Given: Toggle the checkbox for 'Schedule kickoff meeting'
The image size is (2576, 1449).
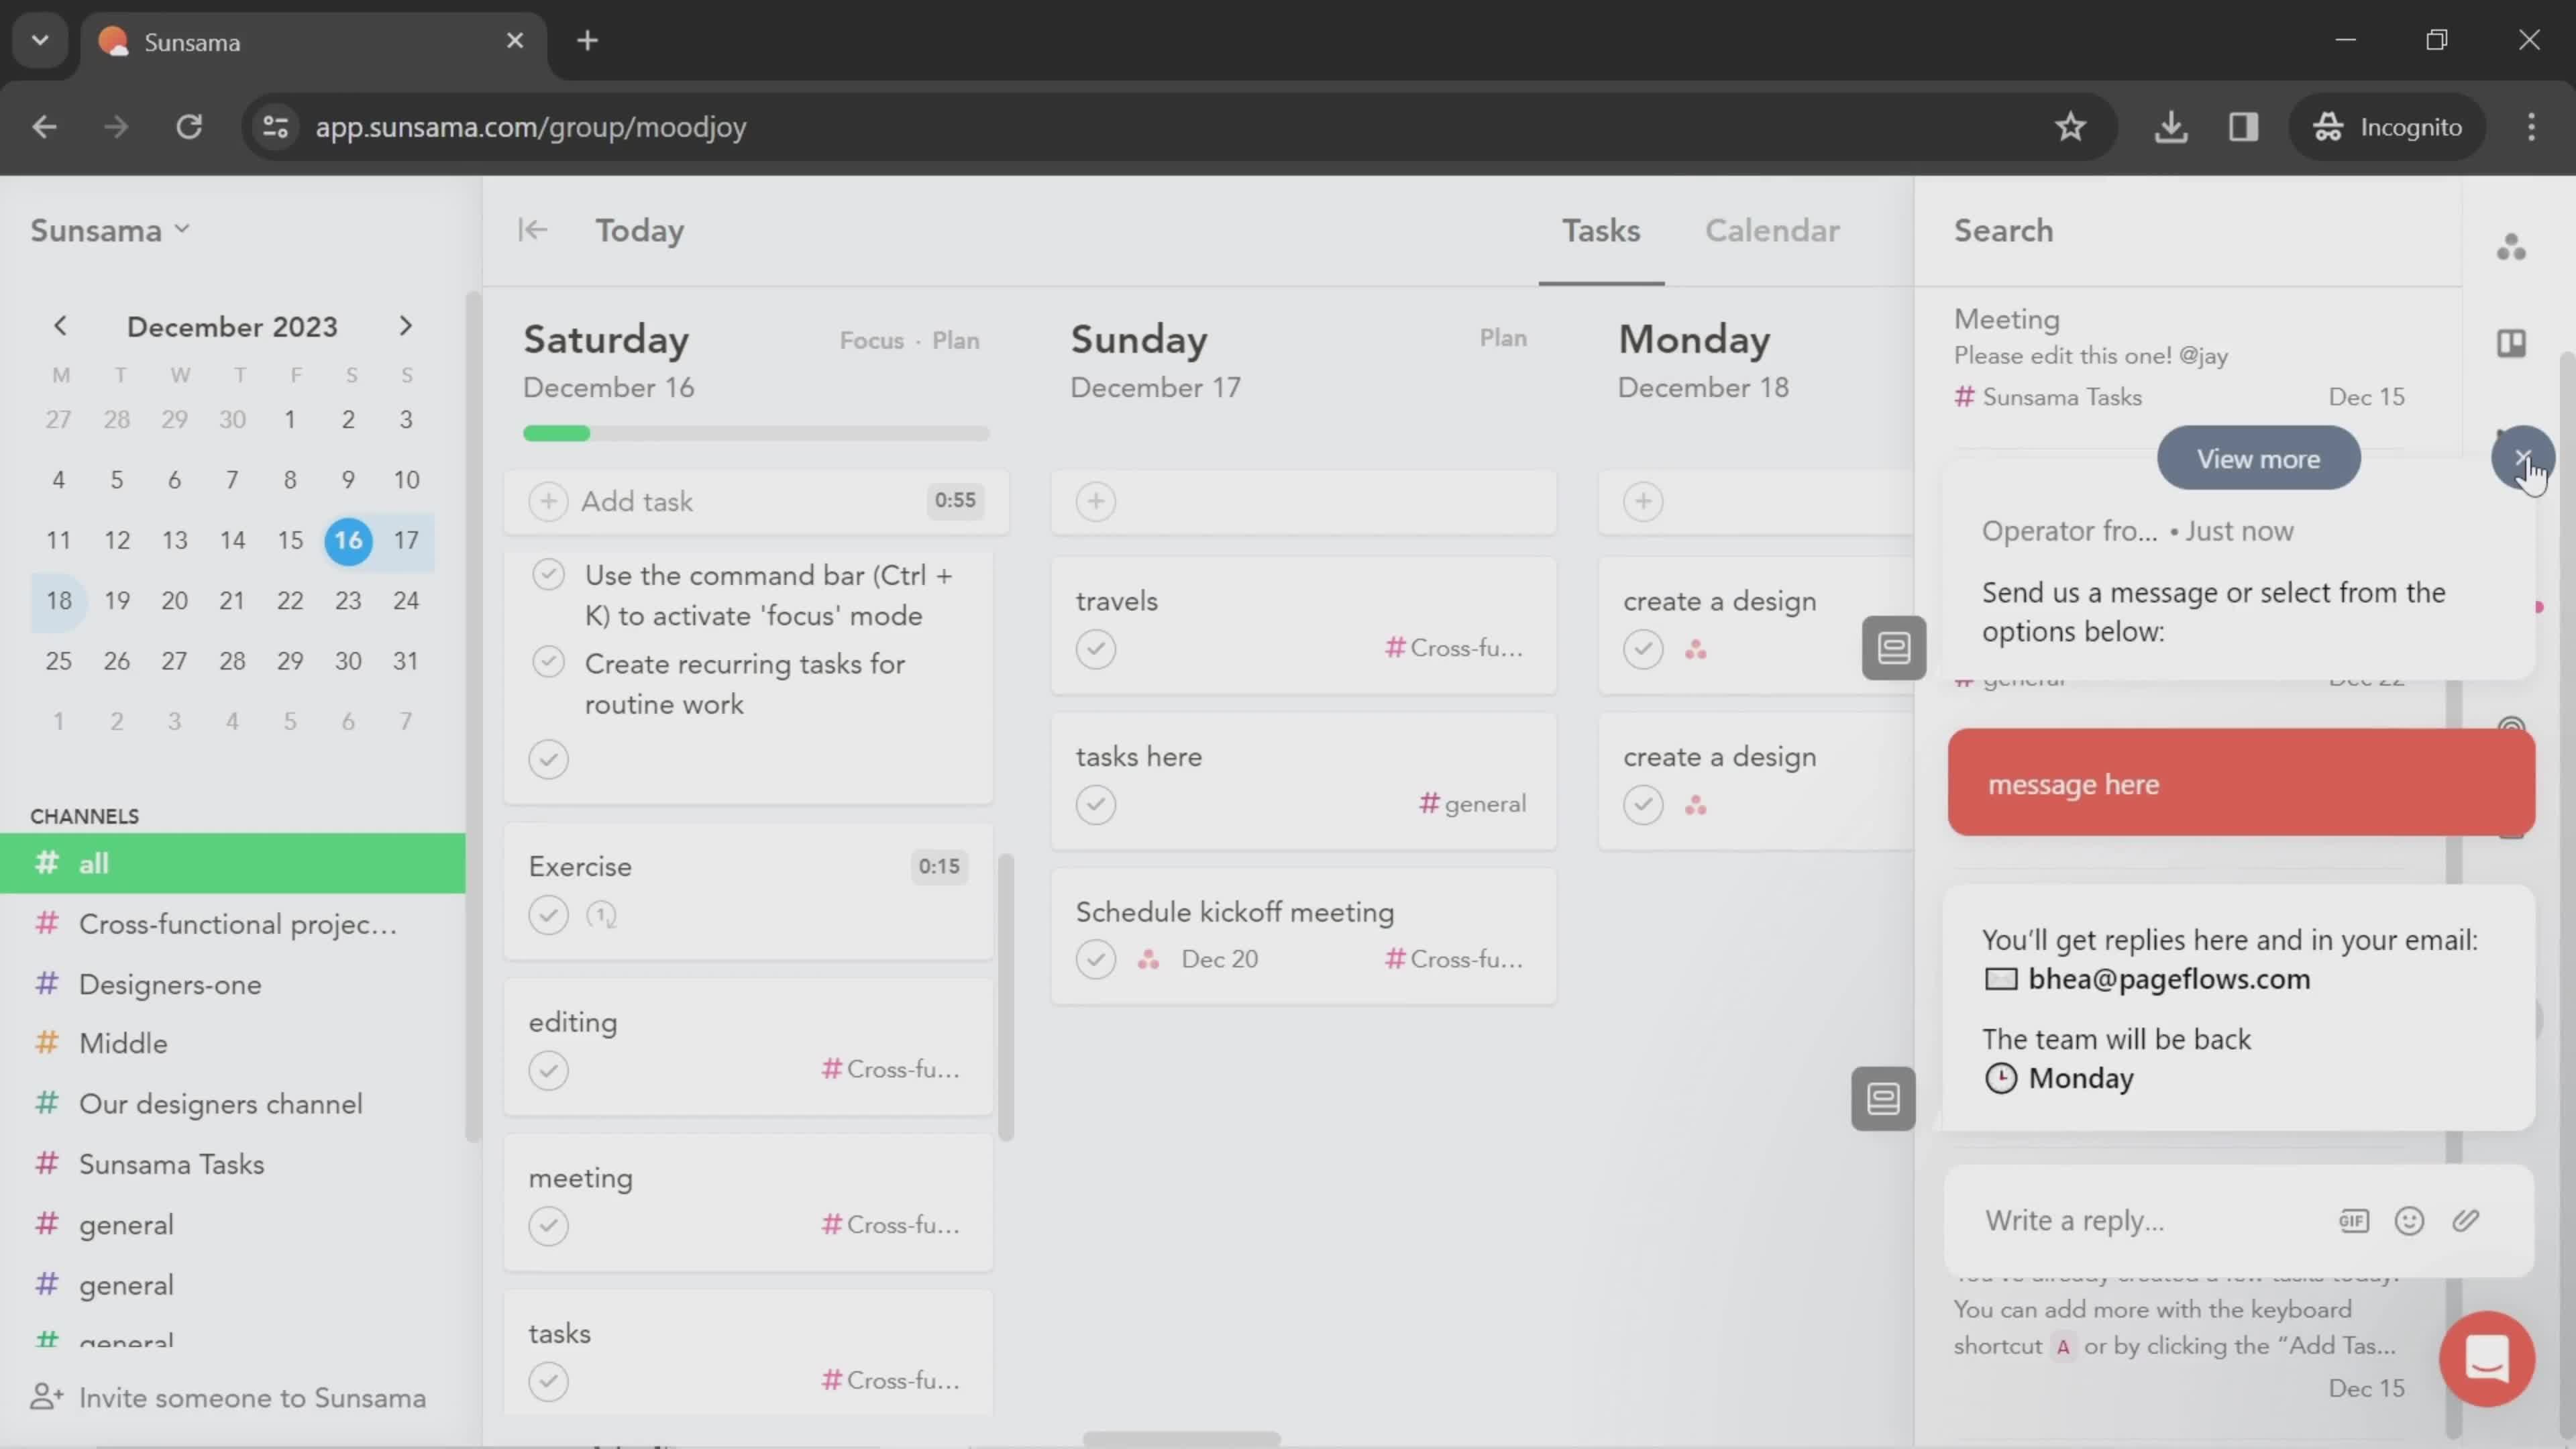Looking at the screenshot, I should 1097,959.
